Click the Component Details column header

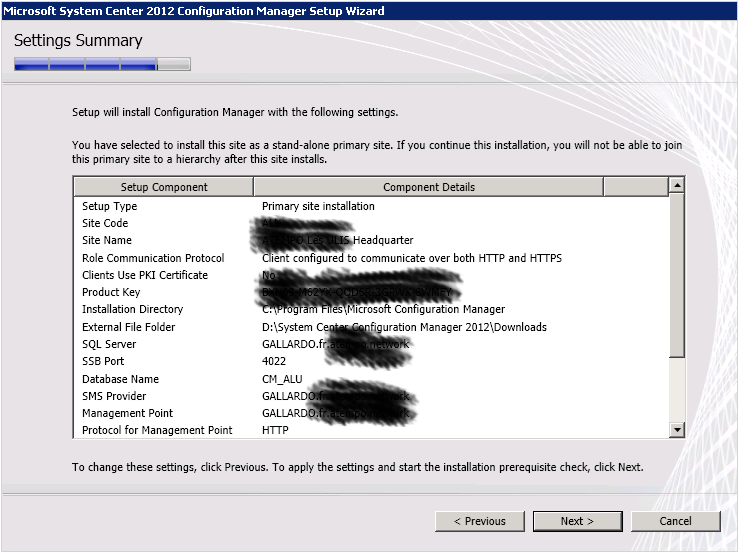coord(429,187)
